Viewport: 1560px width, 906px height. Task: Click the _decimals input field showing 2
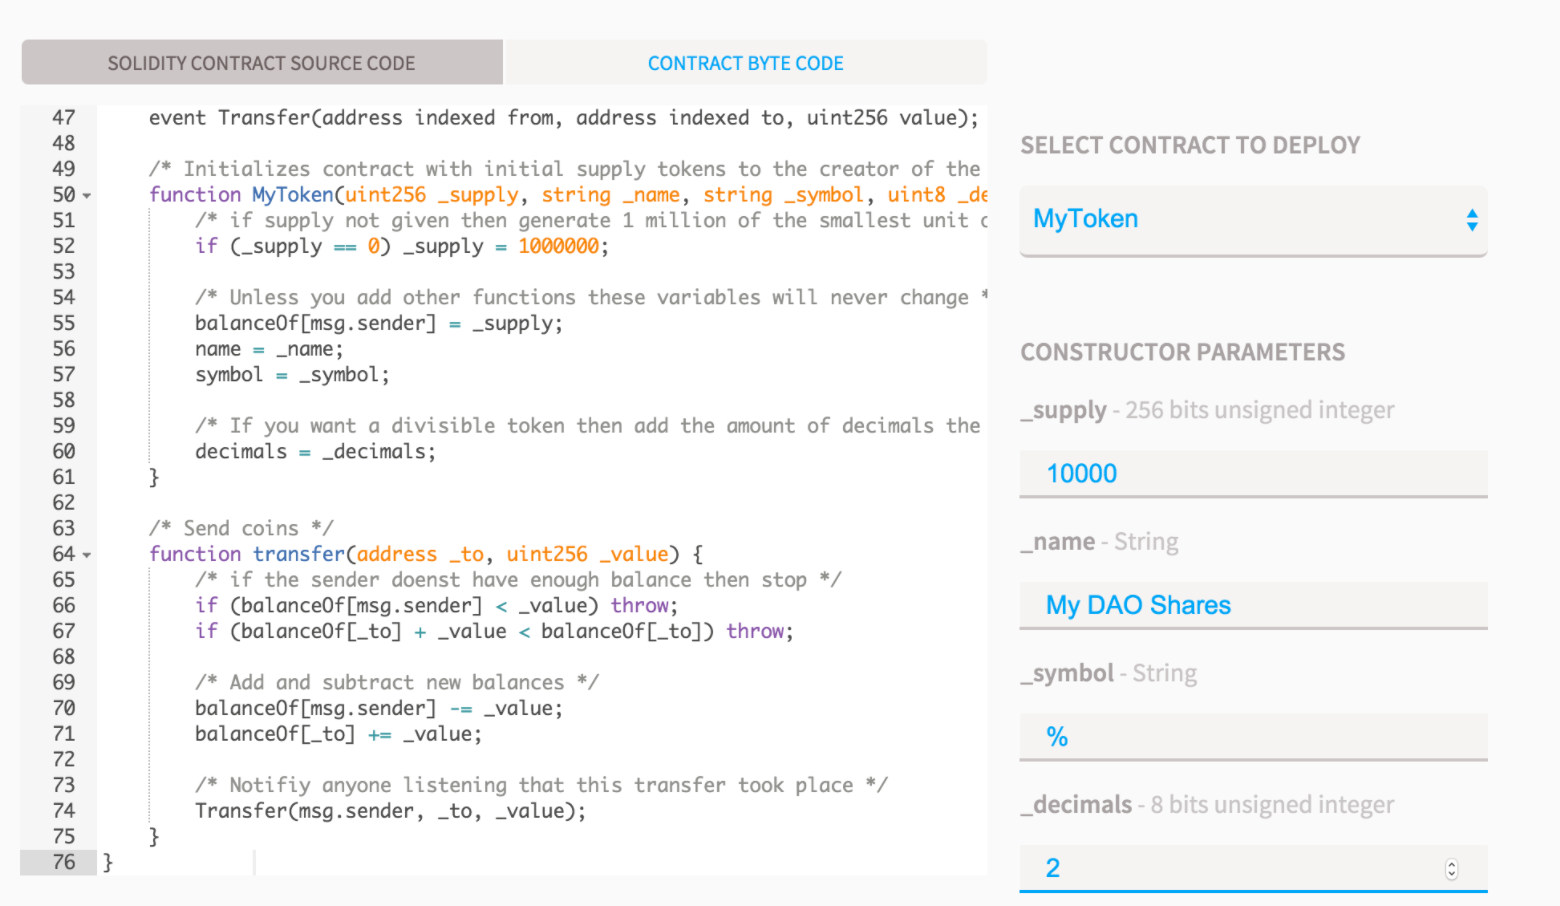click(1230, 868)
